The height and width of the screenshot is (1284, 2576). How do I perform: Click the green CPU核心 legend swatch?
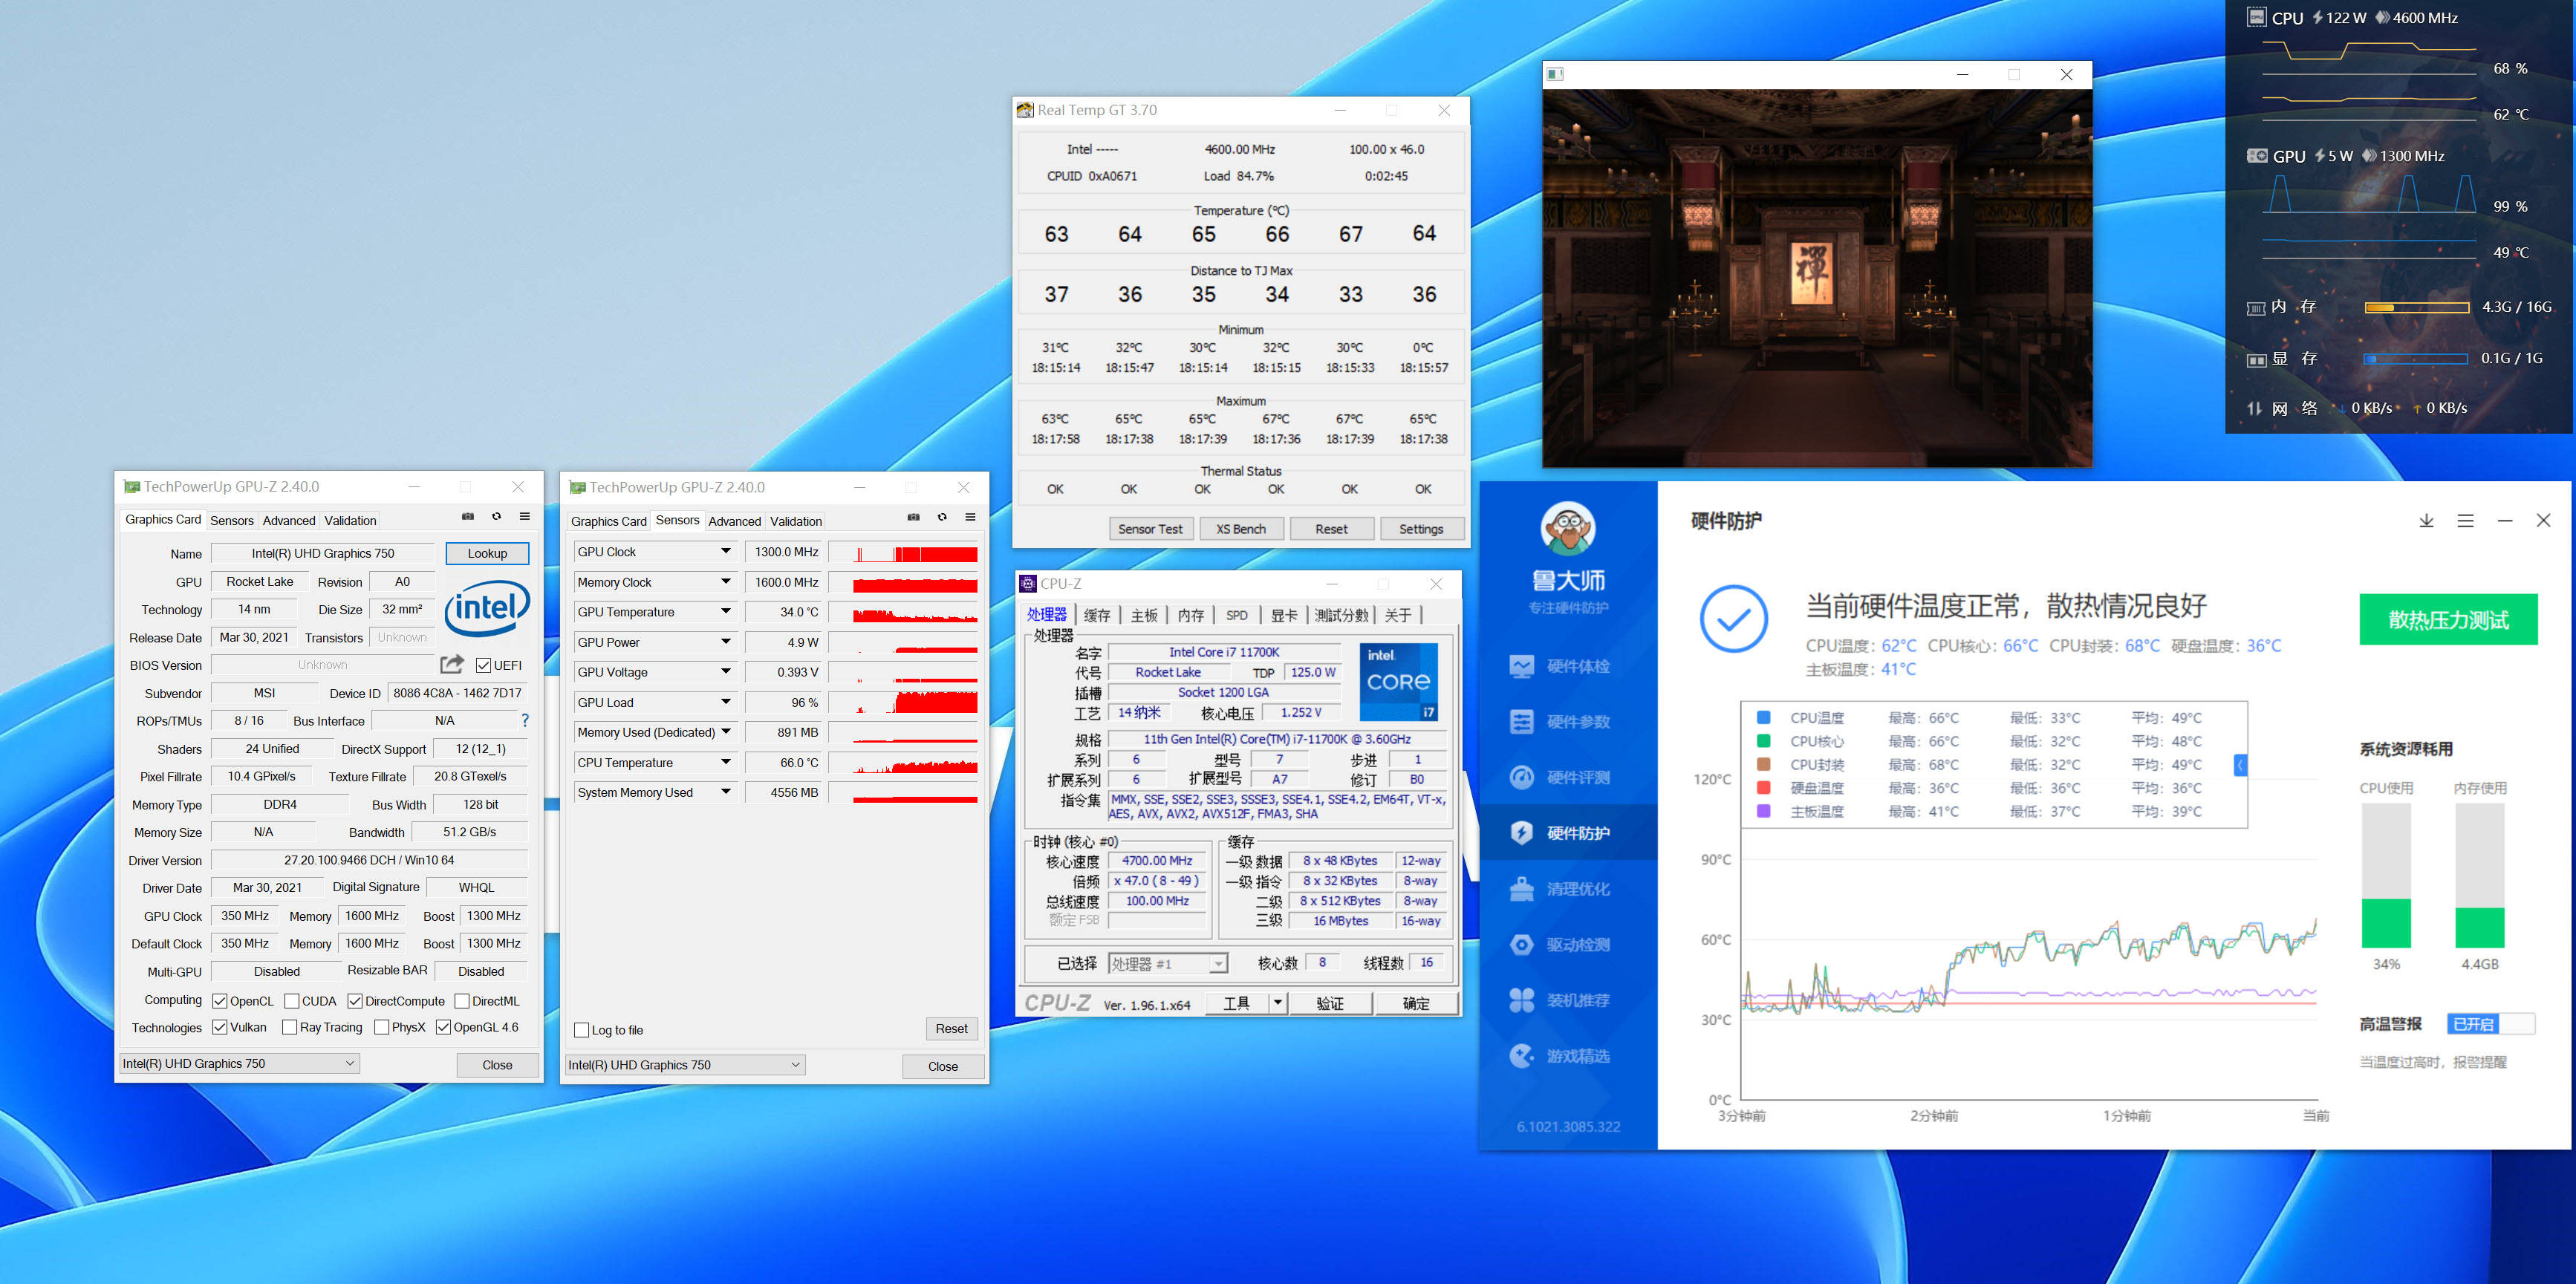[x=1764, y=741]
